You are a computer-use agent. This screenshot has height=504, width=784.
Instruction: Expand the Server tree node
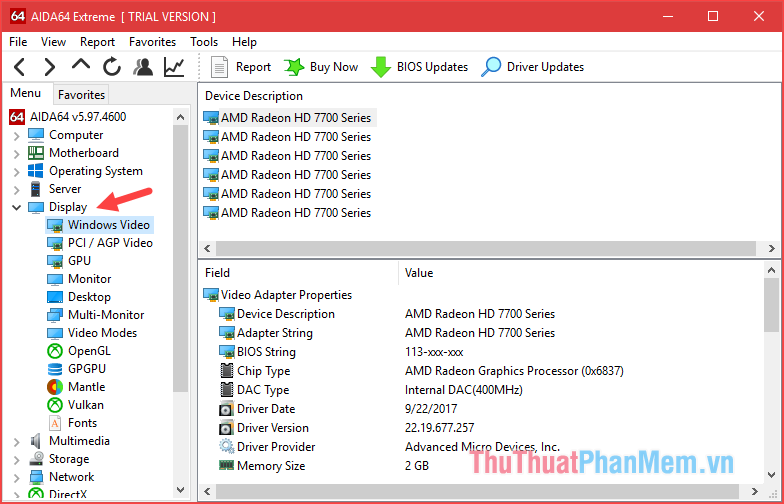(x=16, y=190)
